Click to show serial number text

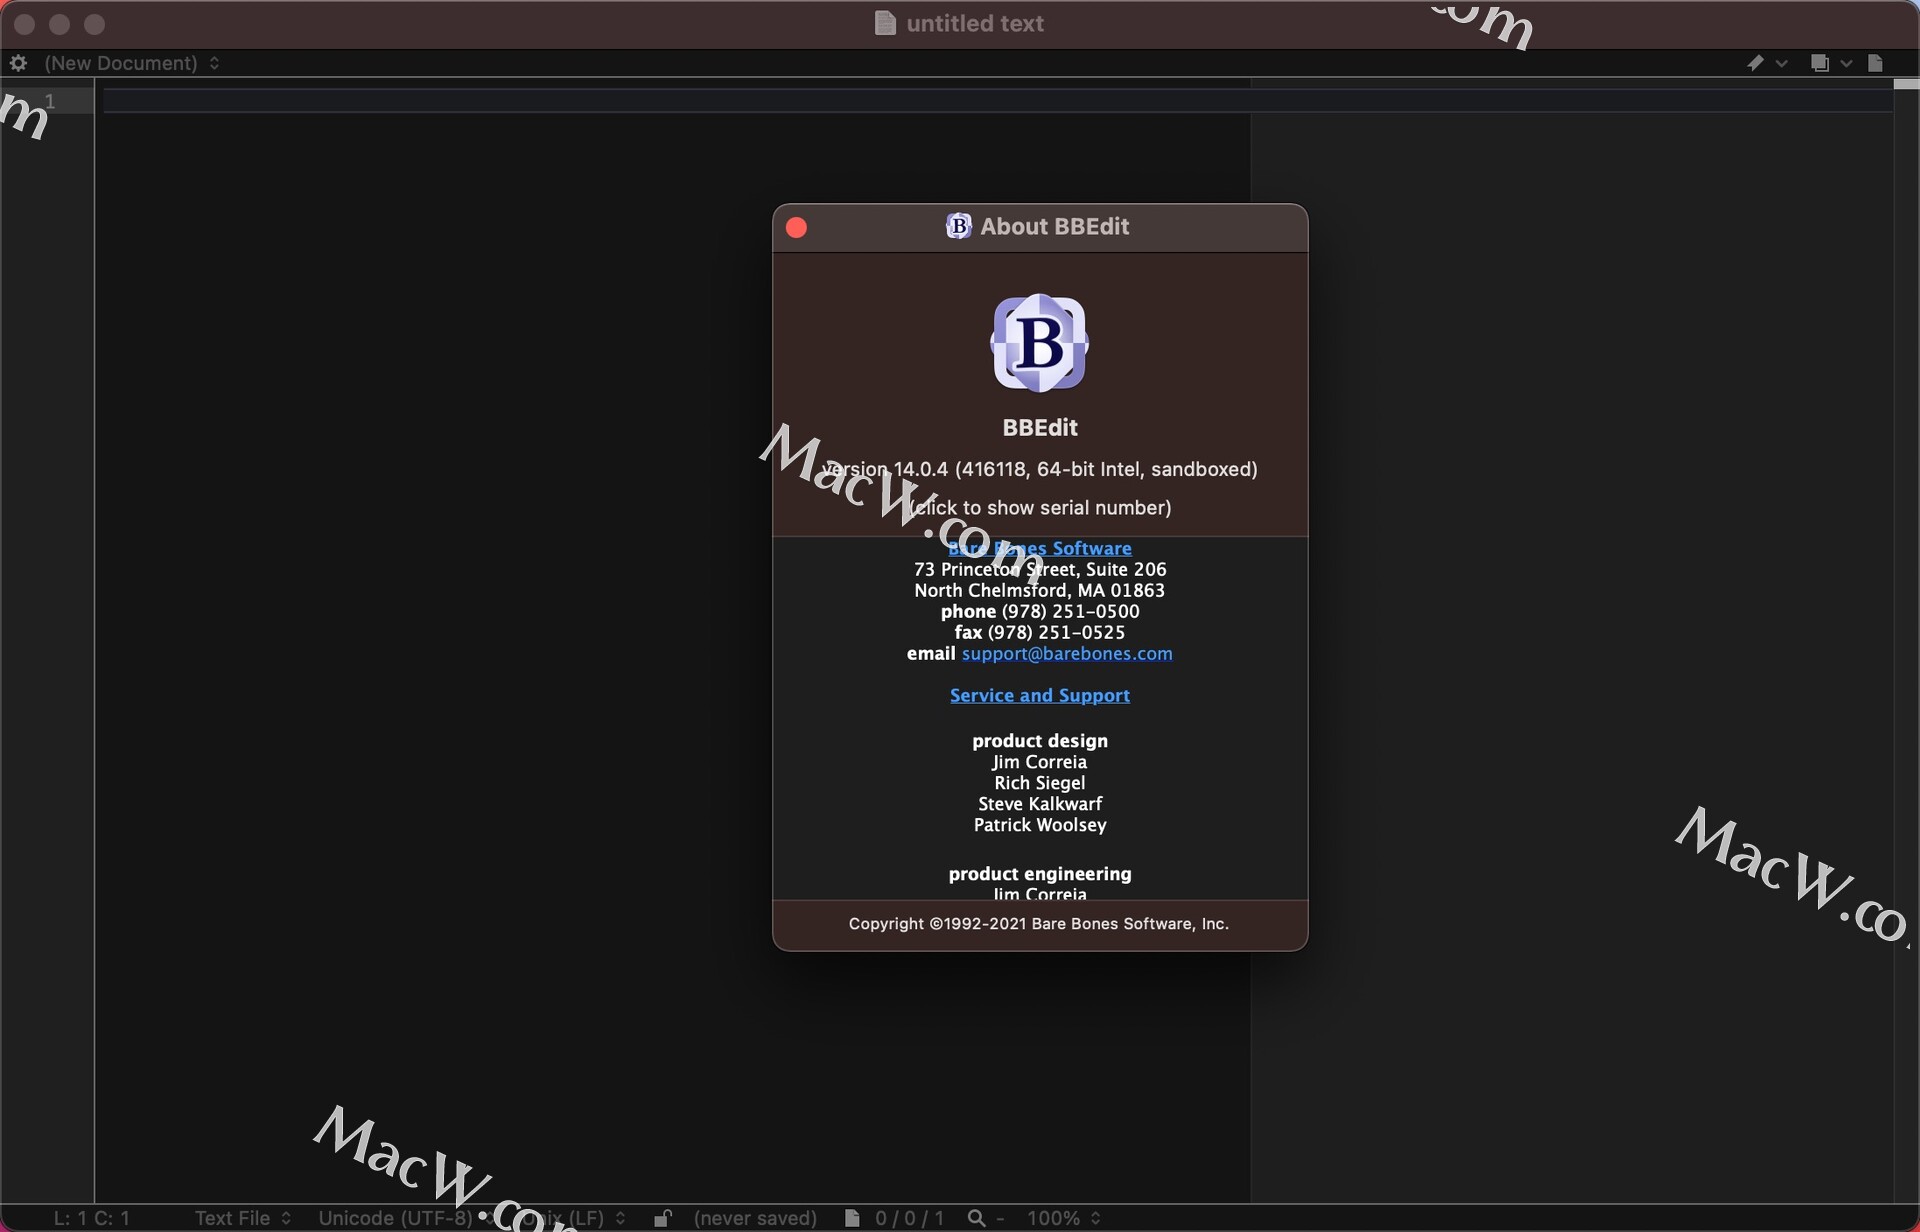pos(1040,507)
